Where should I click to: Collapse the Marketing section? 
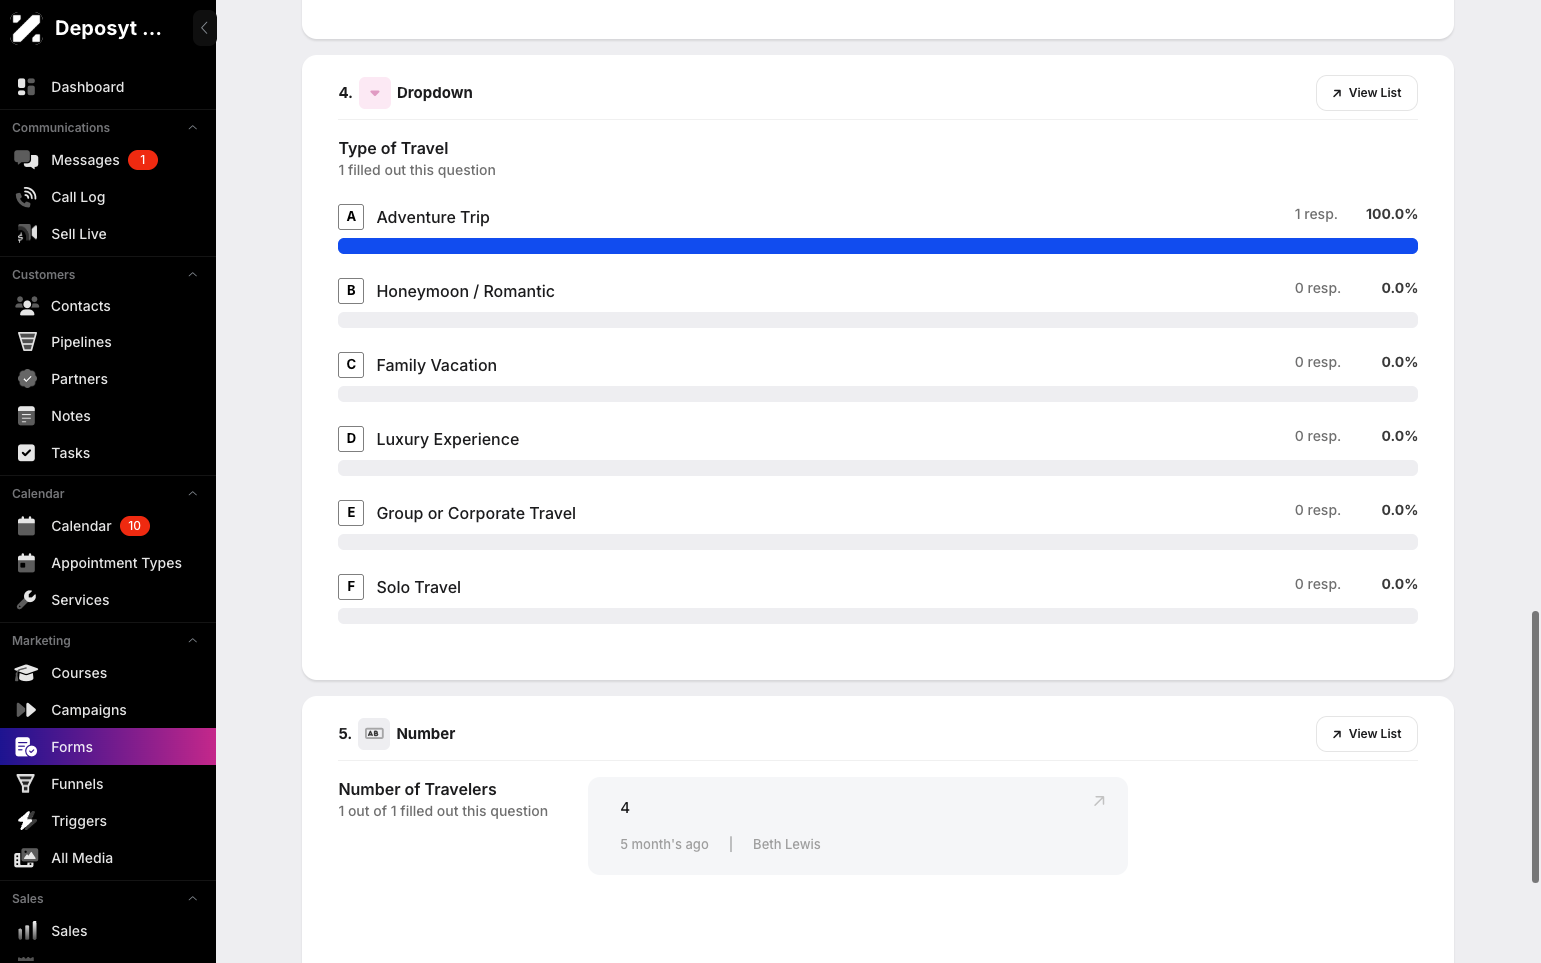coord(193,641)
